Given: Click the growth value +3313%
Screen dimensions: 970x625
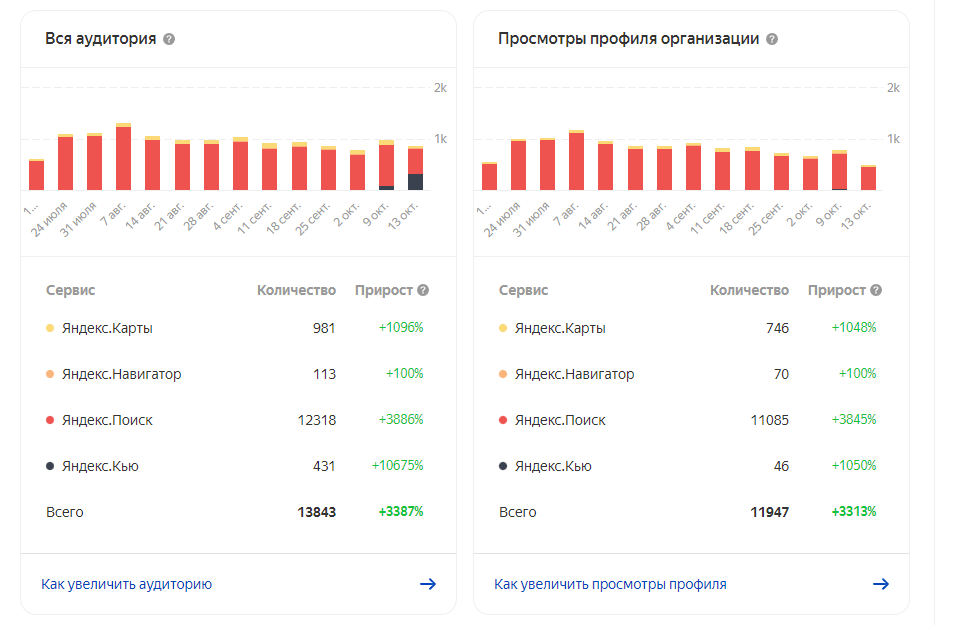Looking at the screenshot, I should coord(854,512).
